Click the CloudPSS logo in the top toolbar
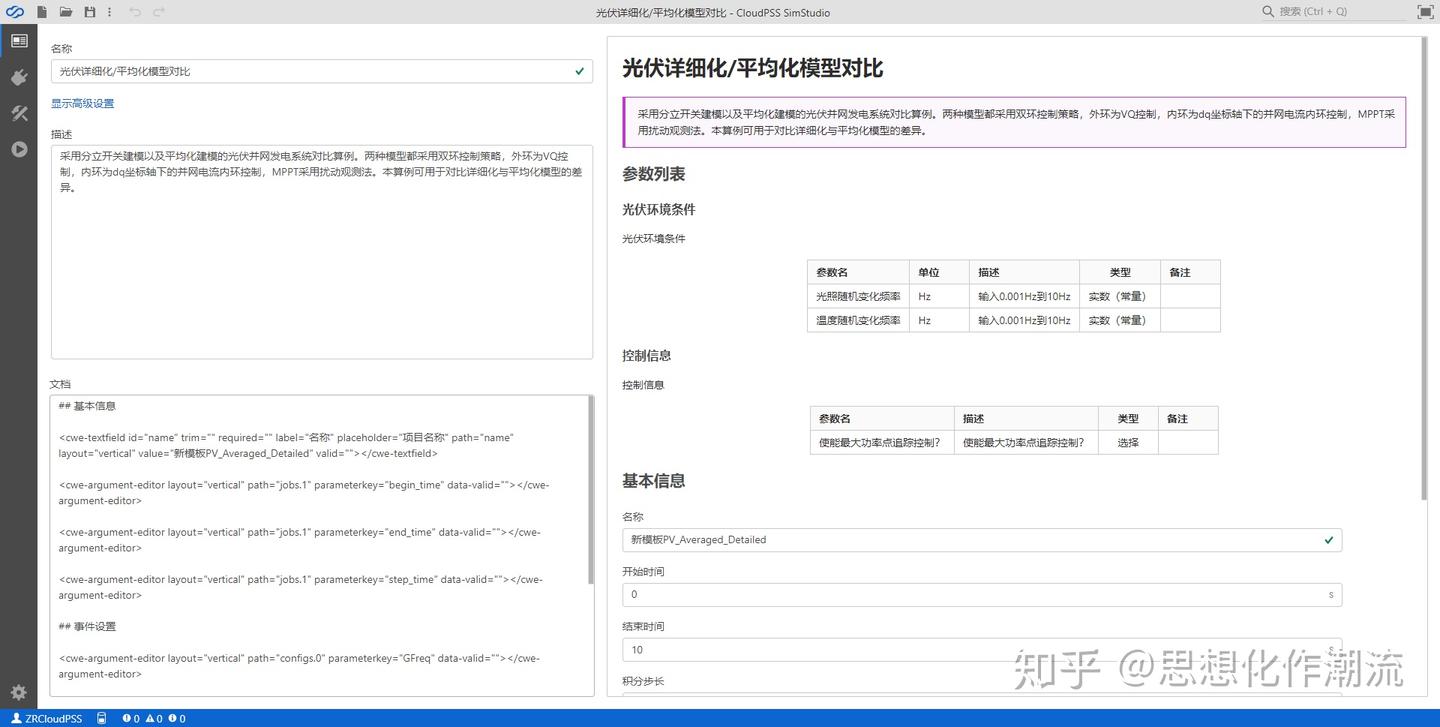This screenshot has height=727, width=1440. (x=14, y=12)
